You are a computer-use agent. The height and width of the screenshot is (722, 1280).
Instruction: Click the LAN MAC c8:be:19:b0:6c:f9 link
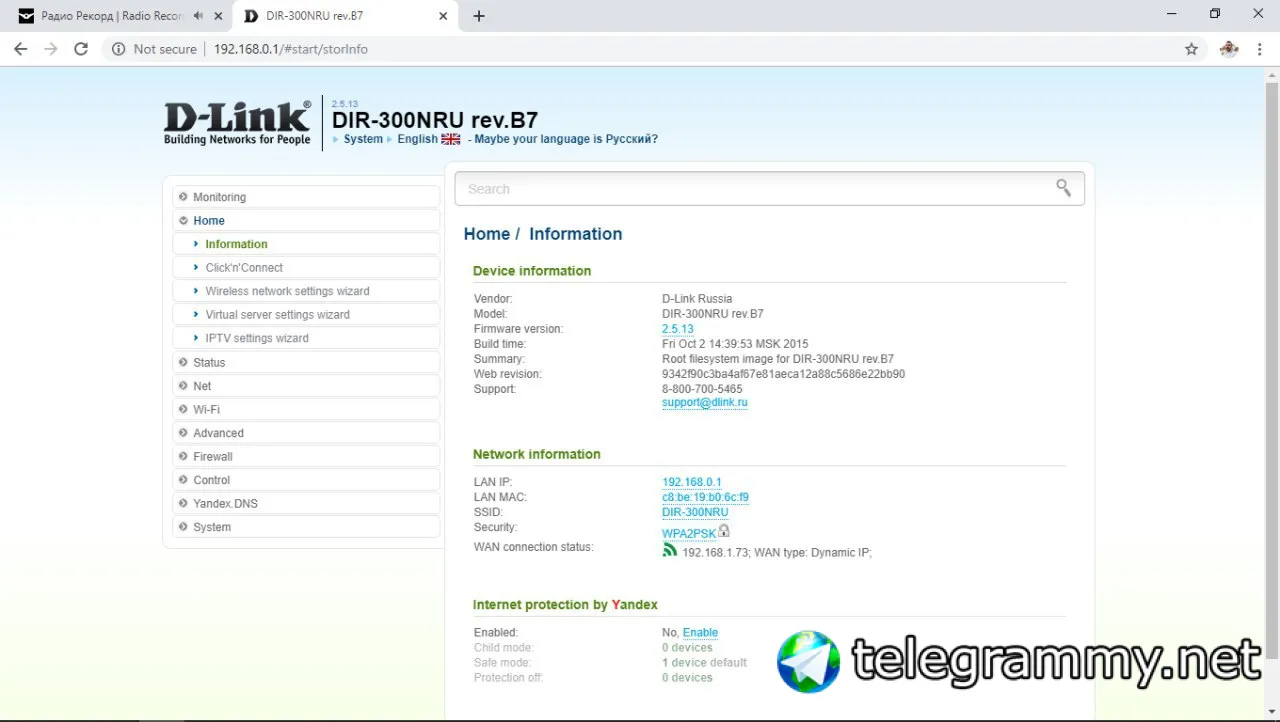pos(705,497)
